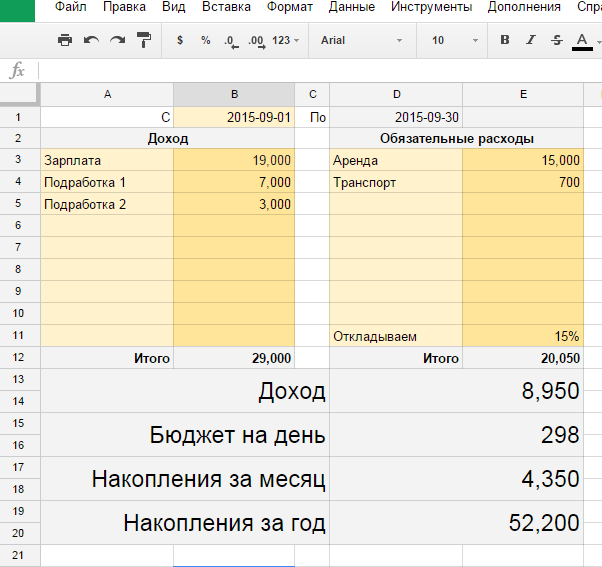Image resolution: width=602 pixels, height=567 pixels.
Task: Select the Накопления за год label
Action: click(185, 522)
